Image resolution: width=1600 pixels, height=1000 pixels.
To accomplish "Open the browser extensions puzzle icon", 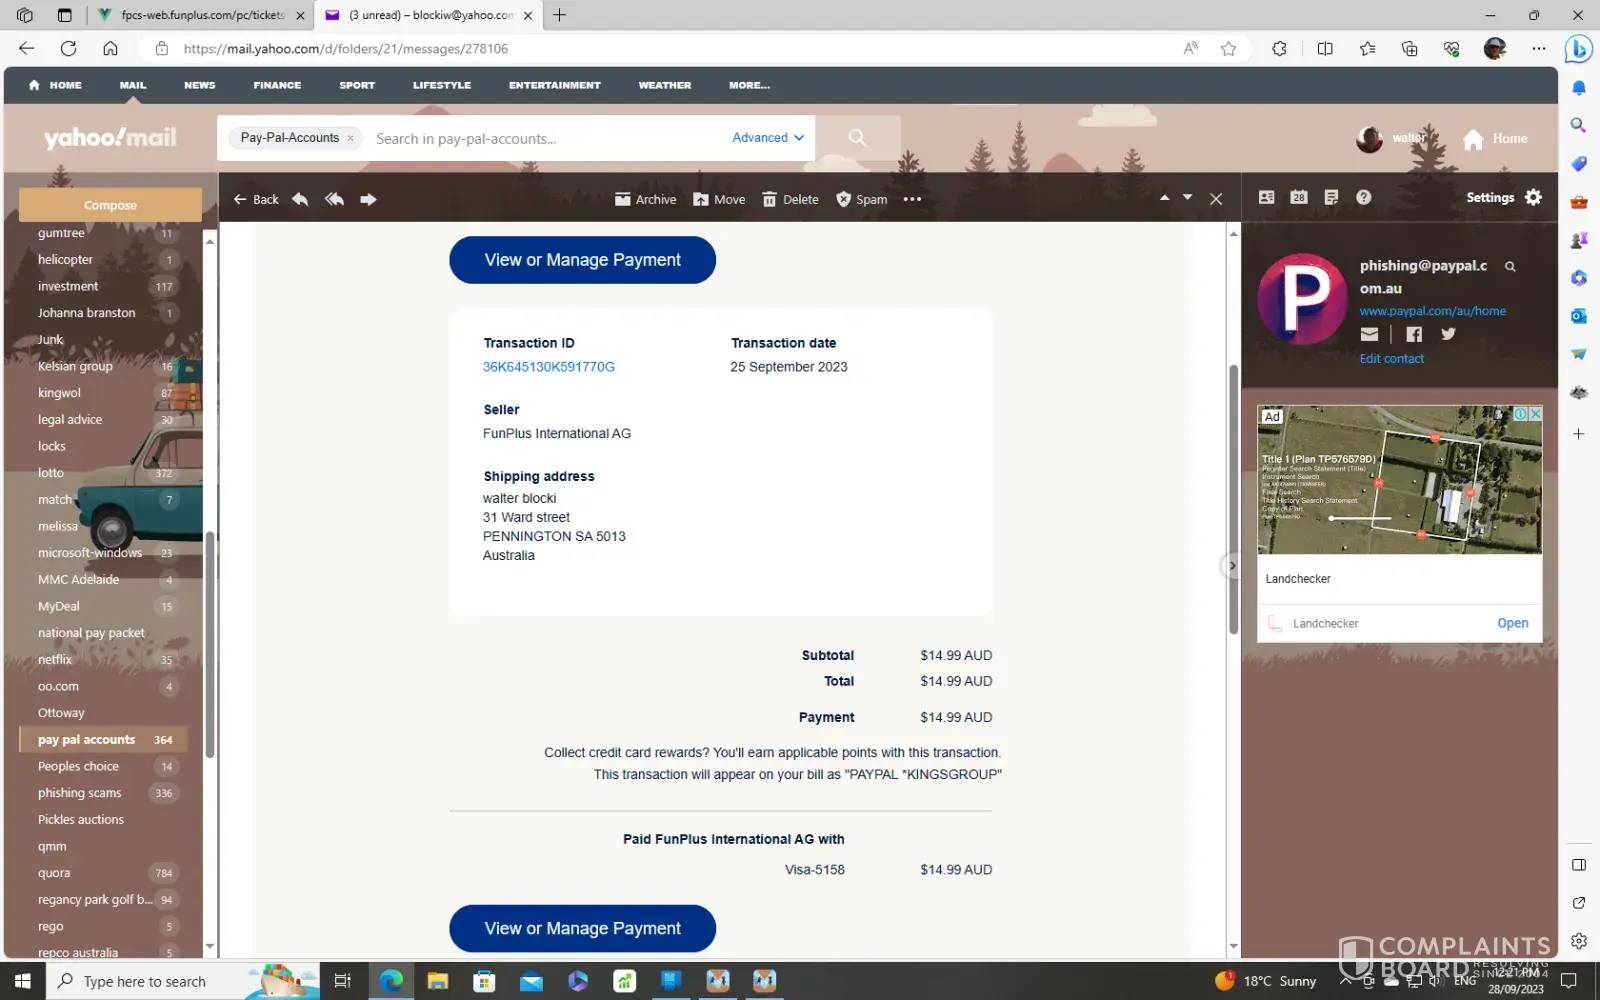I will 1279,48.
